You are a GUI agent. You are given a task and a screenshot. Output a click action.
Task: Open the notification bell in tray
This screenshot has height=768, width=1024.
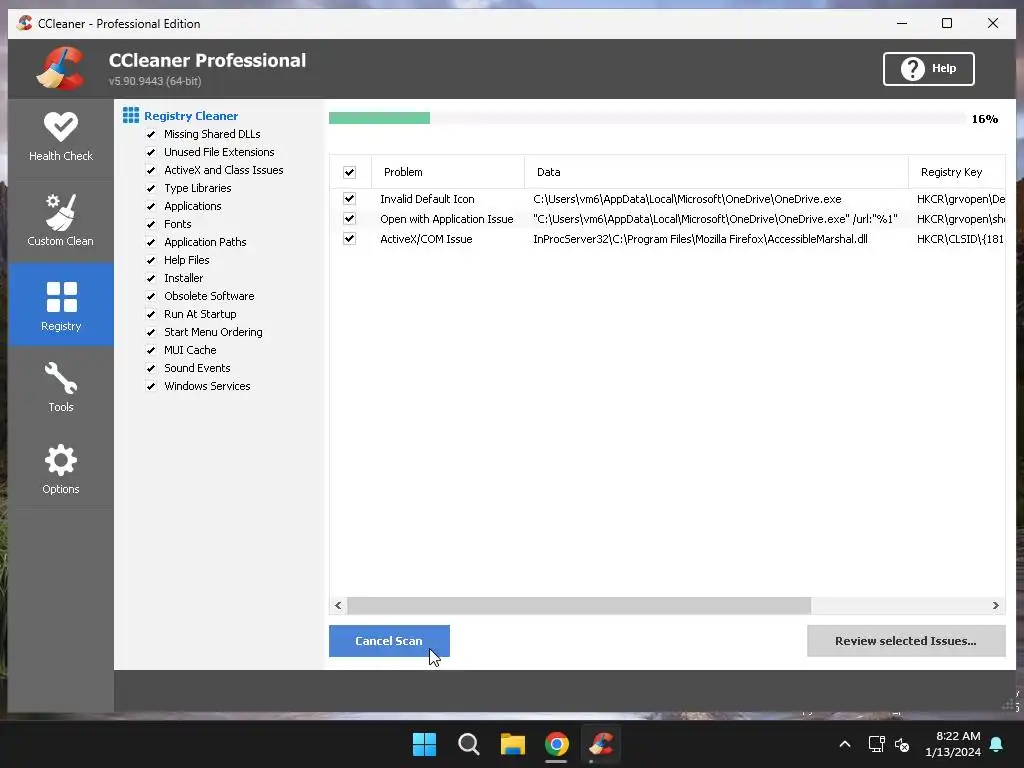point(997,744)
